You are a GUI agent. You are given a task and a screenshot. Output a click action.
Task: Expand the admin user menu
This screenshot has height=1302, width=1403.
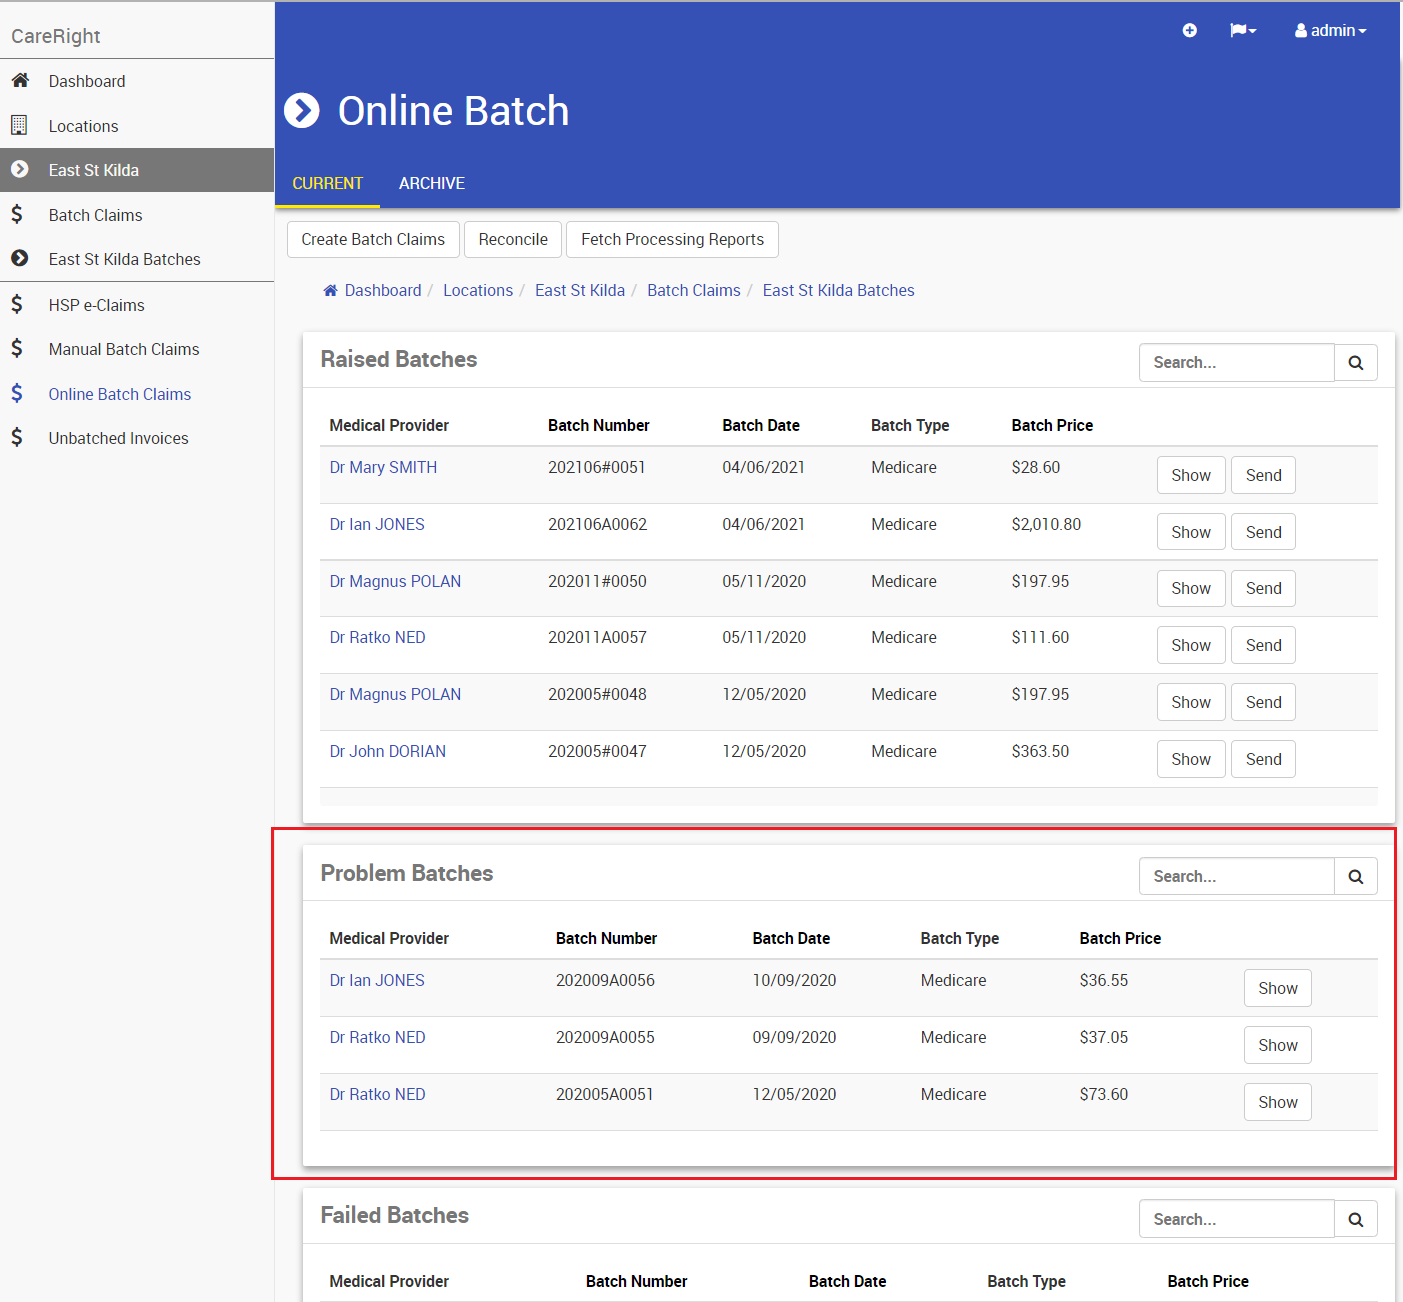(x=1330, y=31)
